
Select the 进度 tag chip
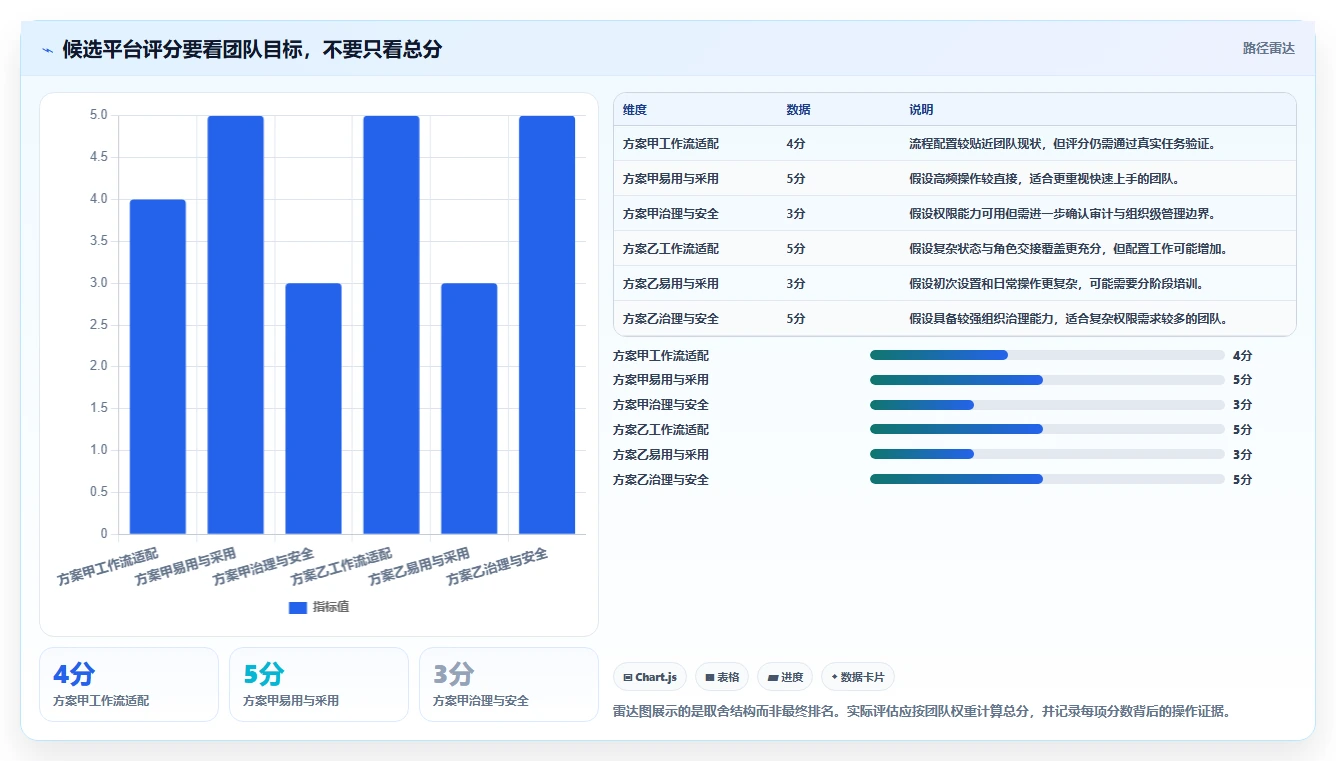coord(786,677)
